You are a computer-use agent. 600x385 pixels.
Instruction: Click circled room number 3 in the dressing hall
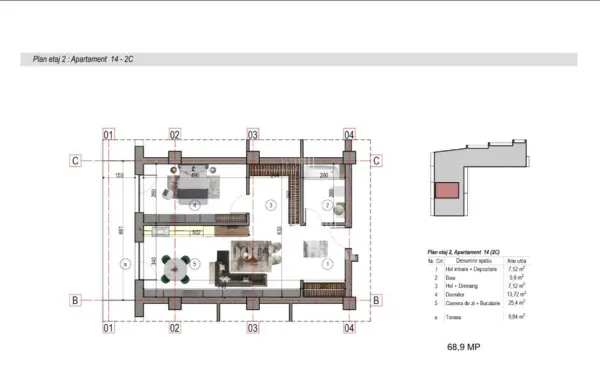tap(271, 206)
